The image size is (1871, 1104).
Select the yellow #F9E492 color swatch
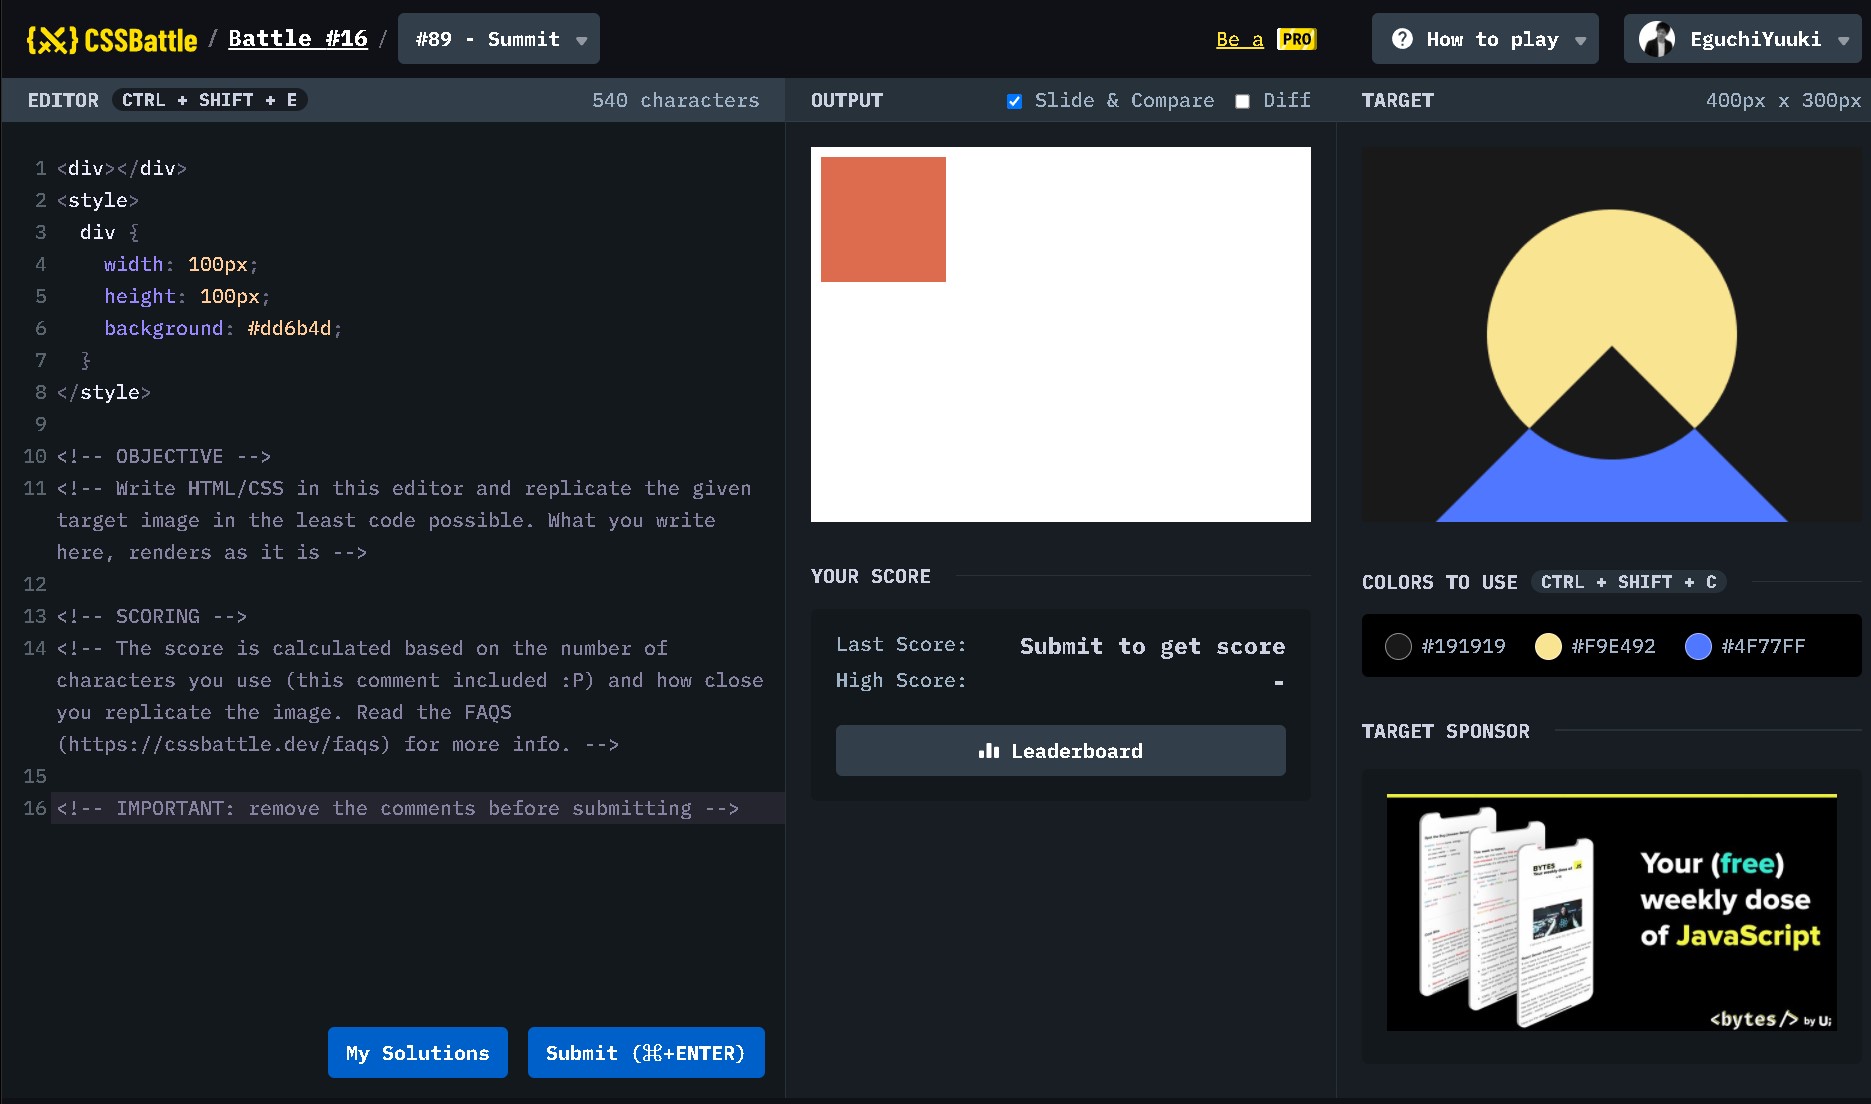(1549, 646)
